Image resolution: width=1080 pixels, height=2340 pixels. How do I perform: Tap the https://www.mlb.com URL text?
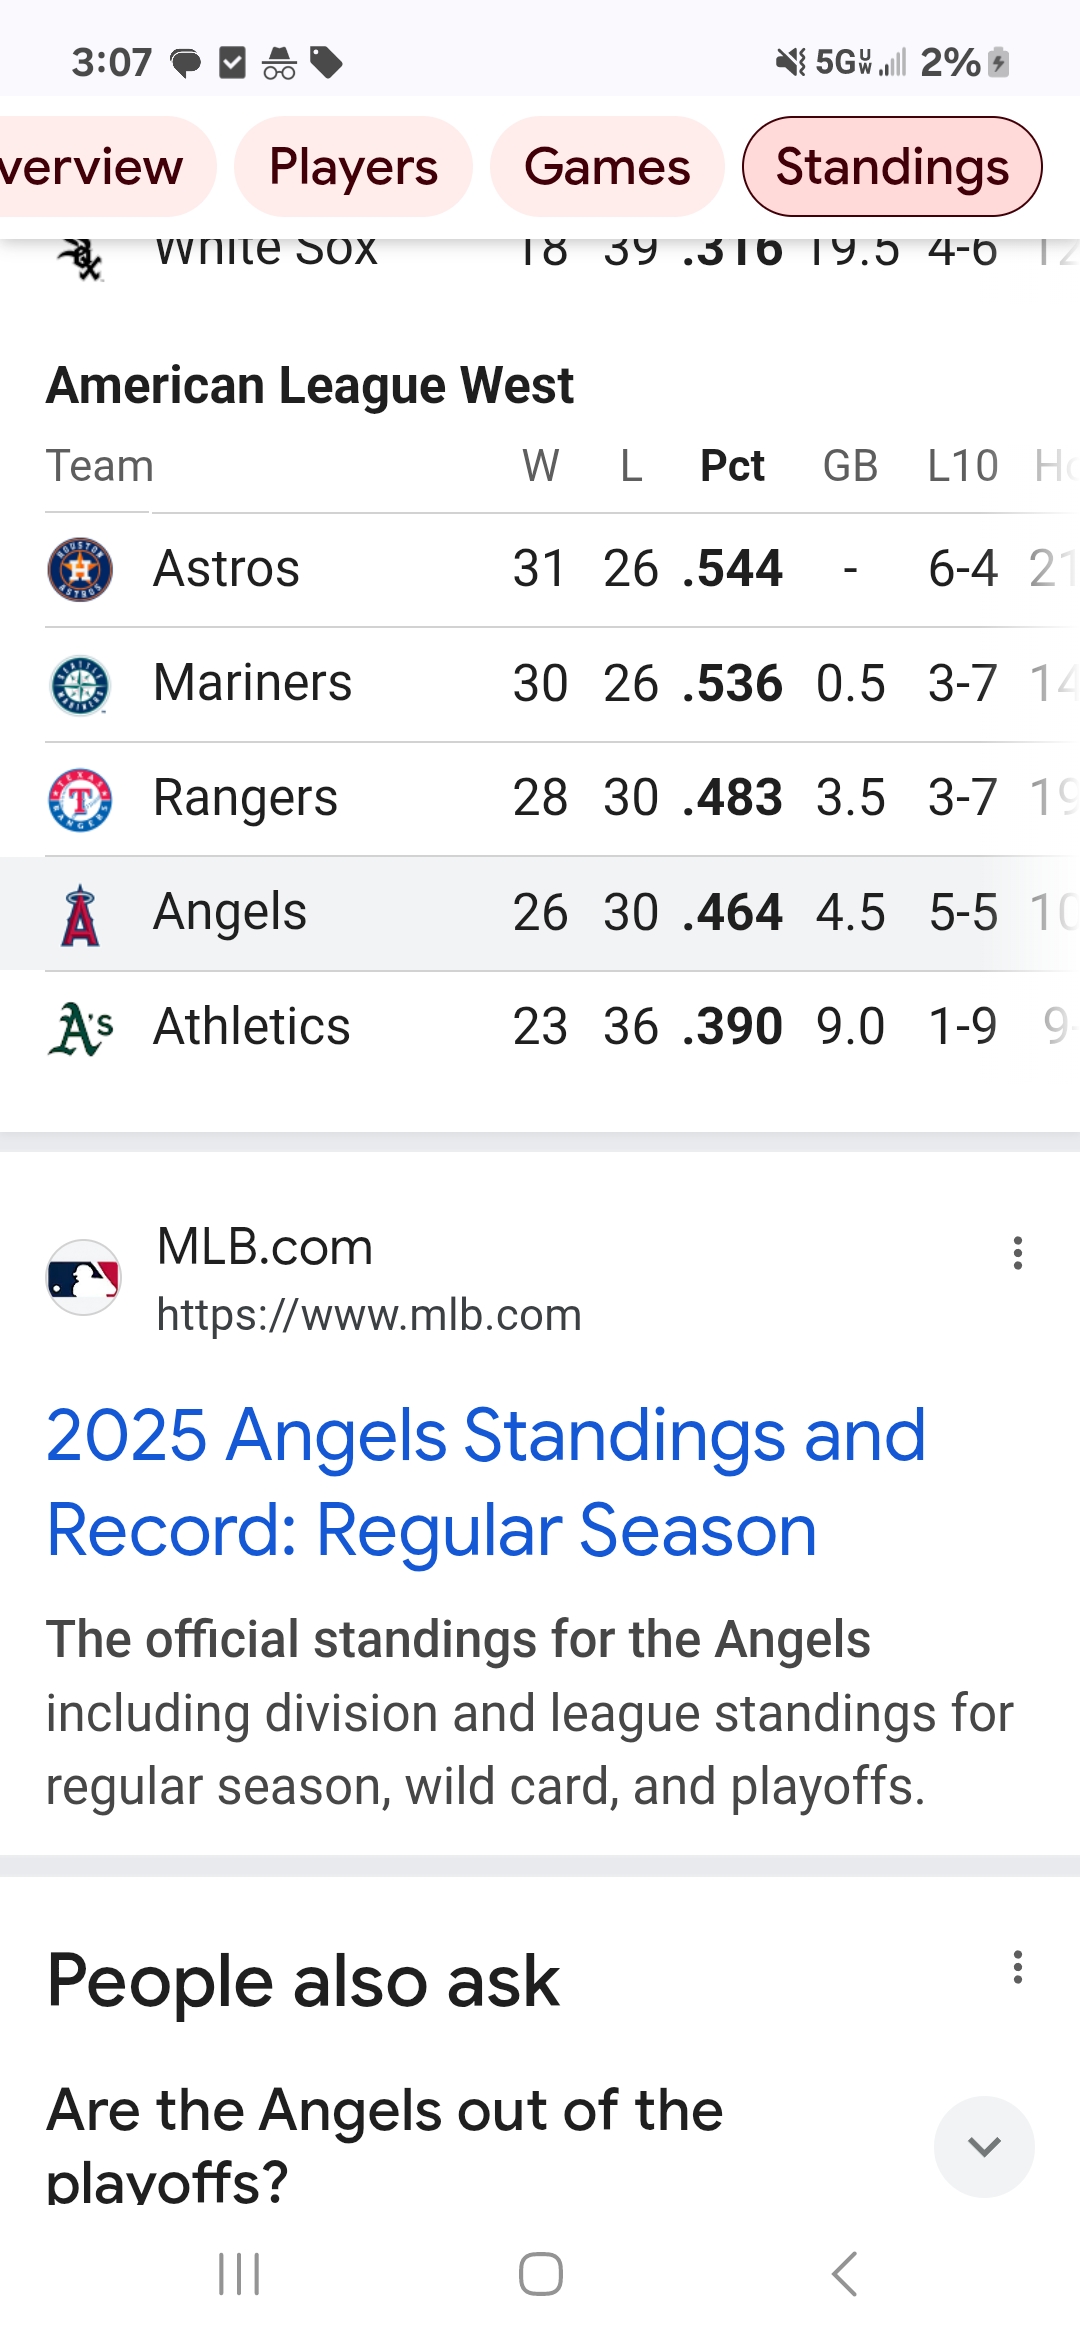pyautogui.click(x=369, y=1315)
